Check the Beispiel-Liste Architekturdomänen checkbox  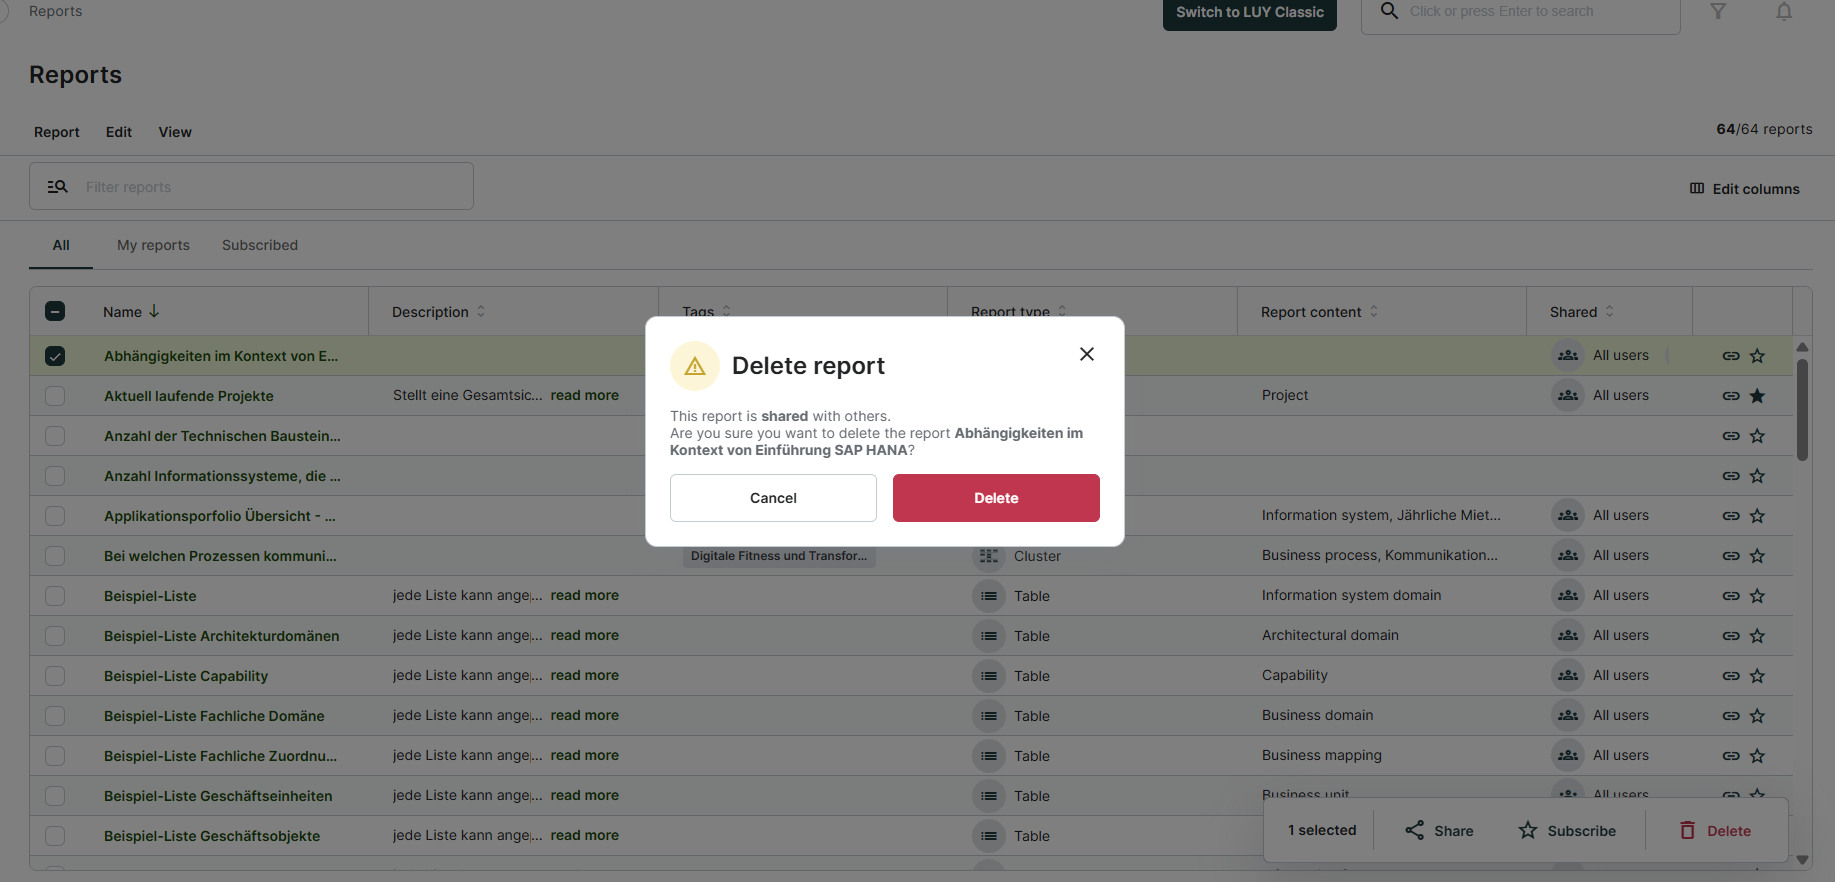pos(55,636)
